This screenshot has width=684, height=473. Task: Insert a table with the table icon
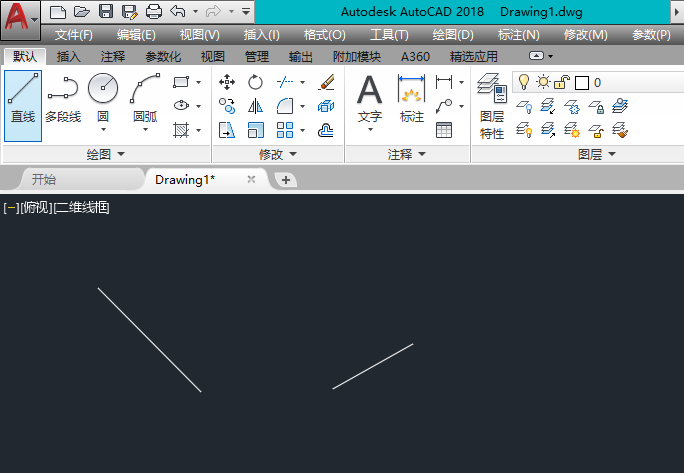pos(444,130)
